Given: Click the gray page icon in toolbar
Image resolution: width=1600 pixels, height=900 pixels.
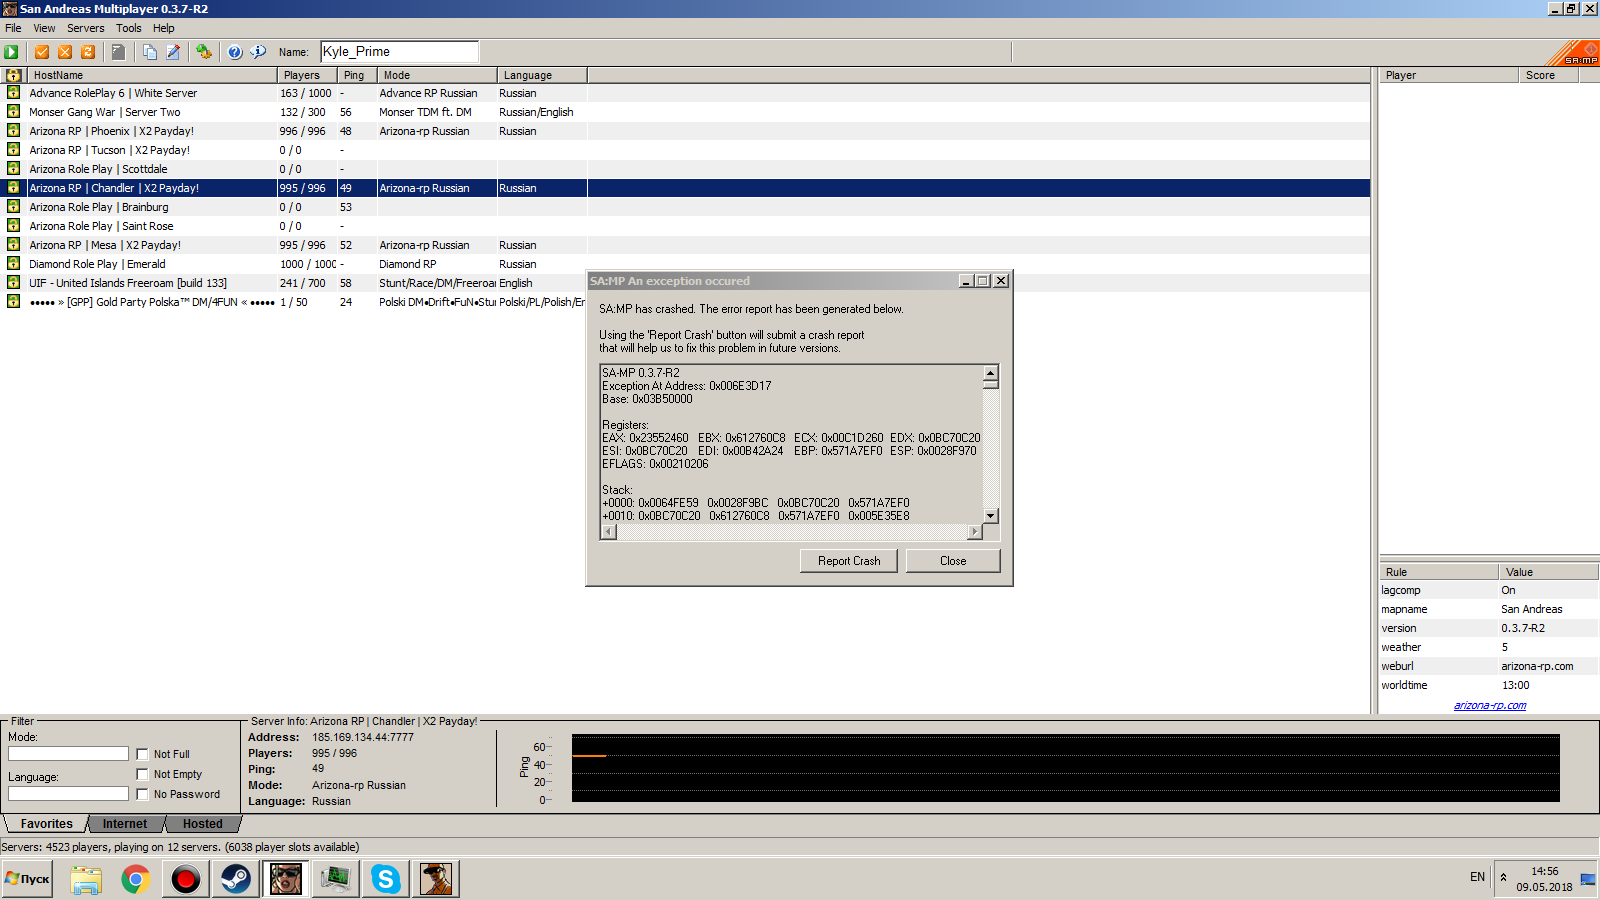Looking at the screenshot, I should pyautogui.click(x=118, y=52).
